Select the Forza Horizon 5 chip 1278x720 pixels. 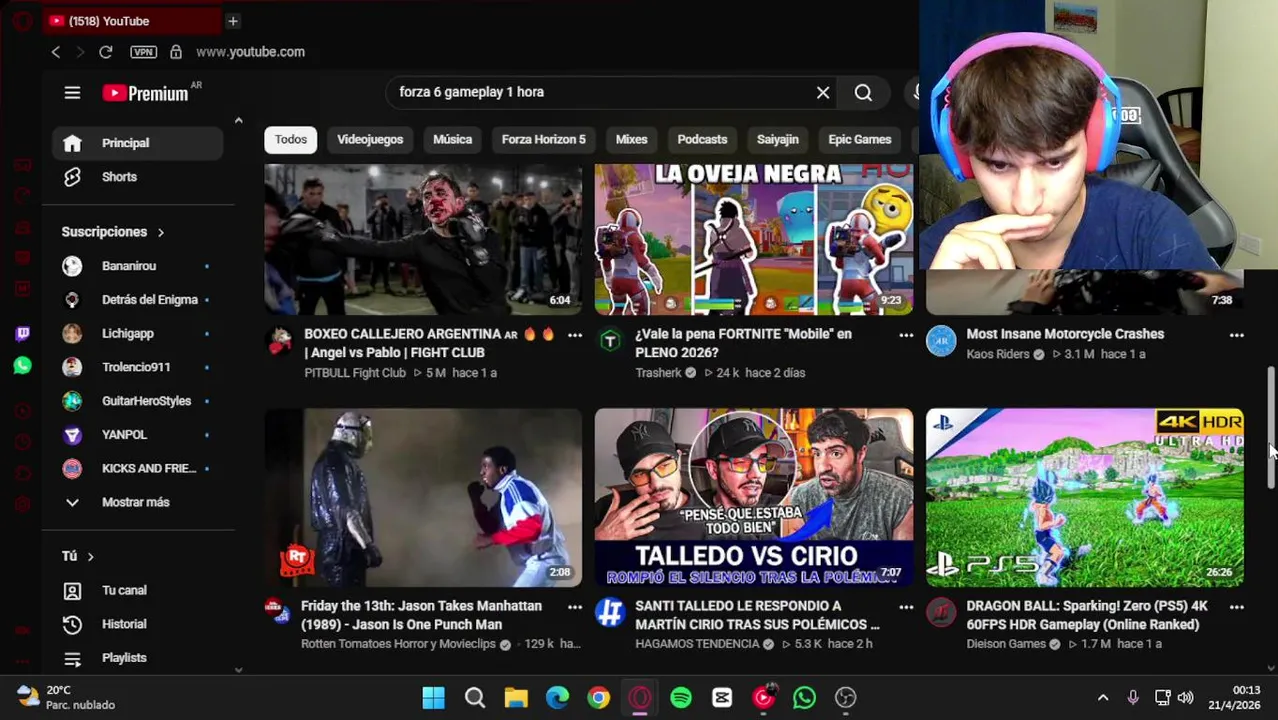click(544, 139)
